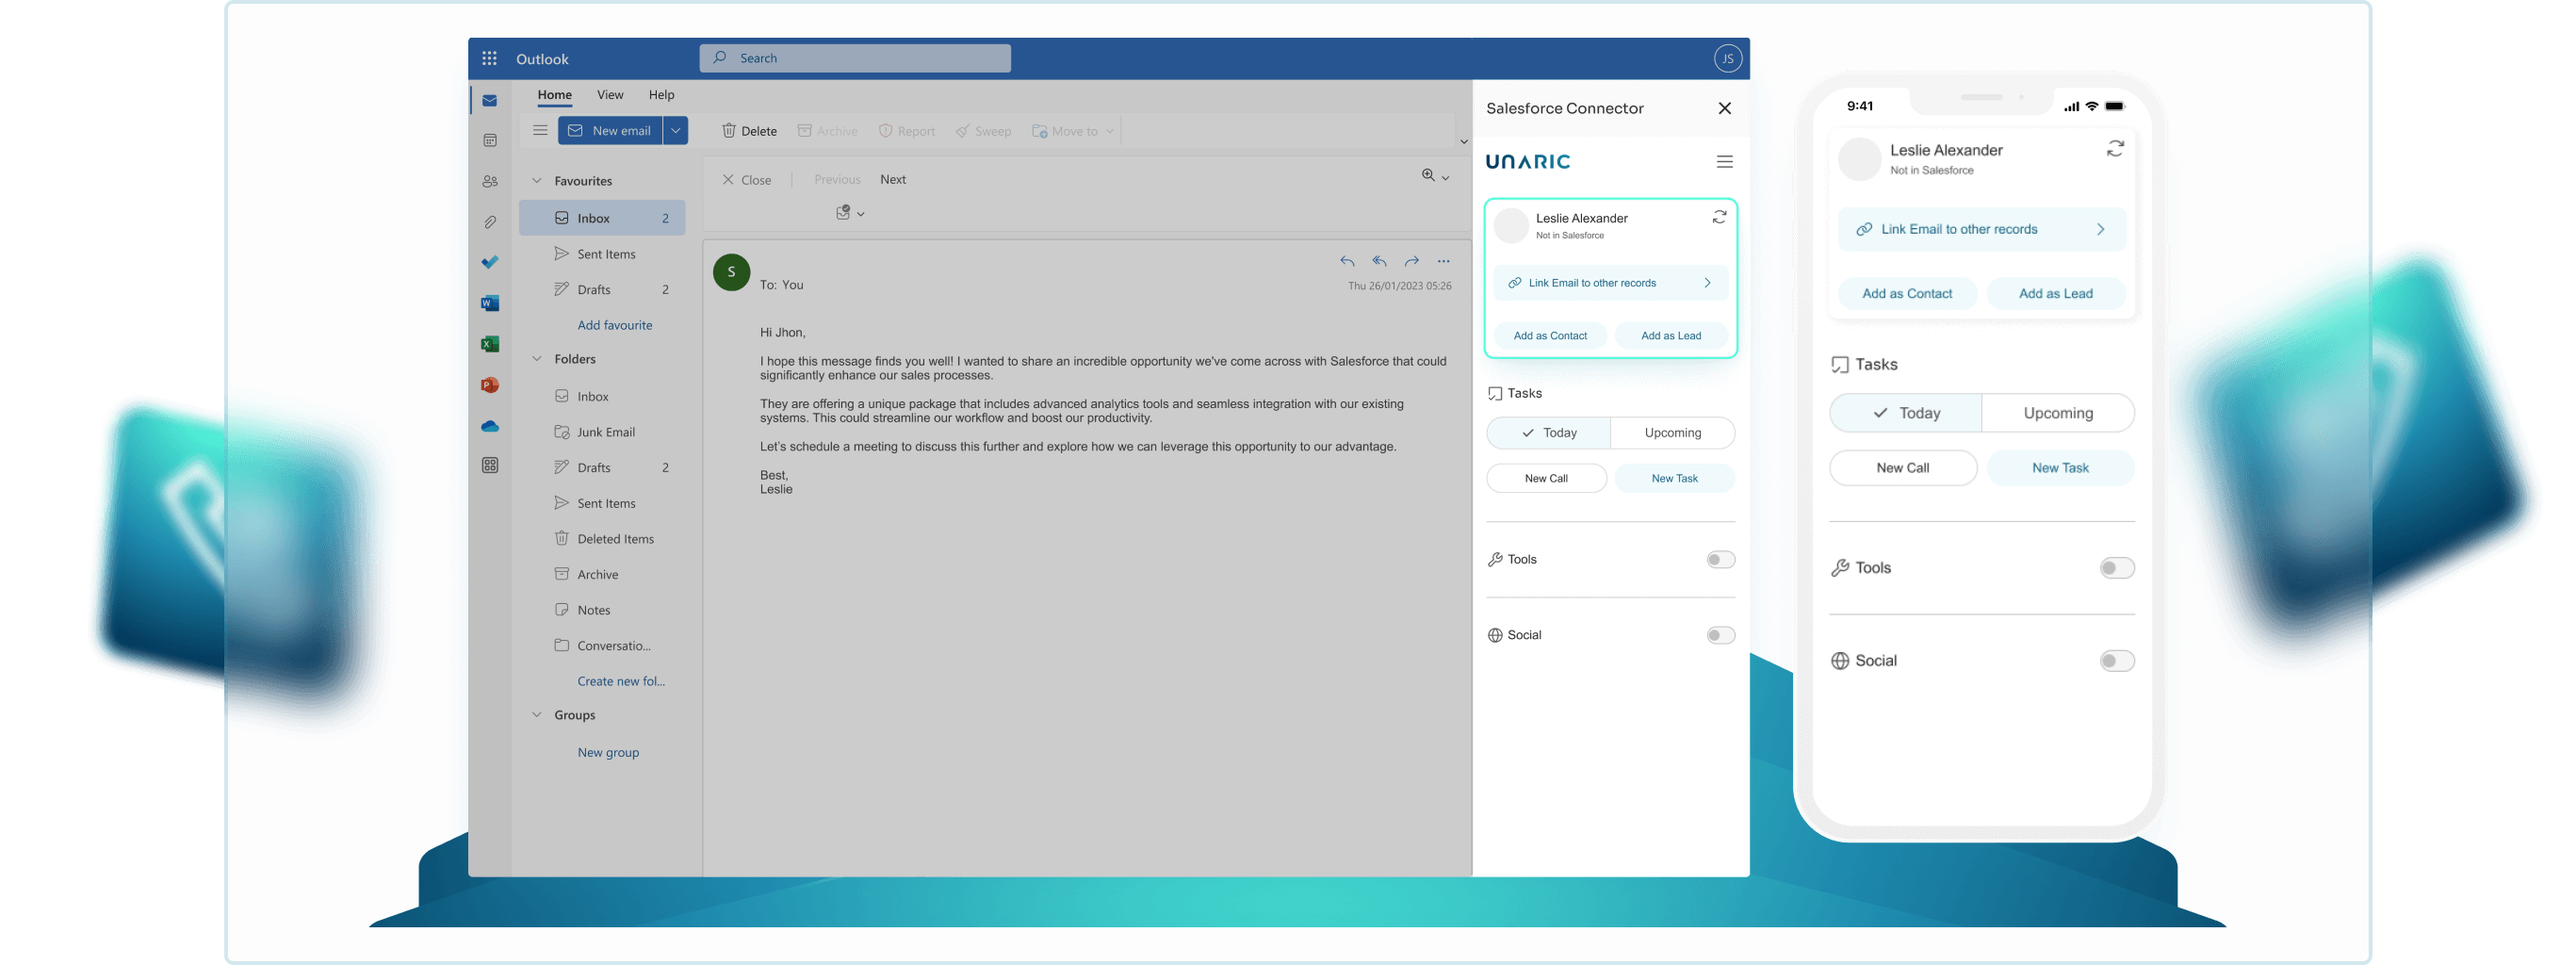This screenshot has height=965, width=2576.
Task: Click the Outlook search field
Action: [x=855, y=58]
